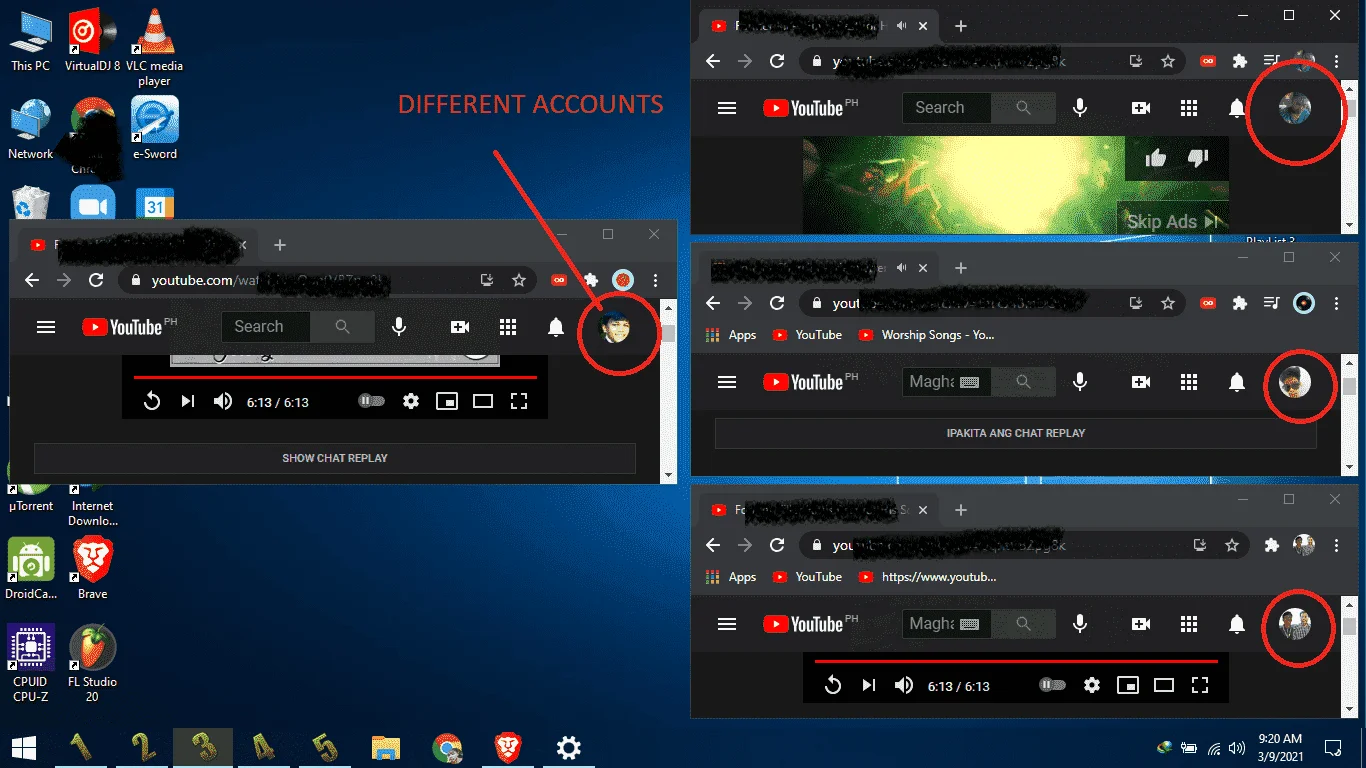Skip to next video in left window player

coord(187,401)
